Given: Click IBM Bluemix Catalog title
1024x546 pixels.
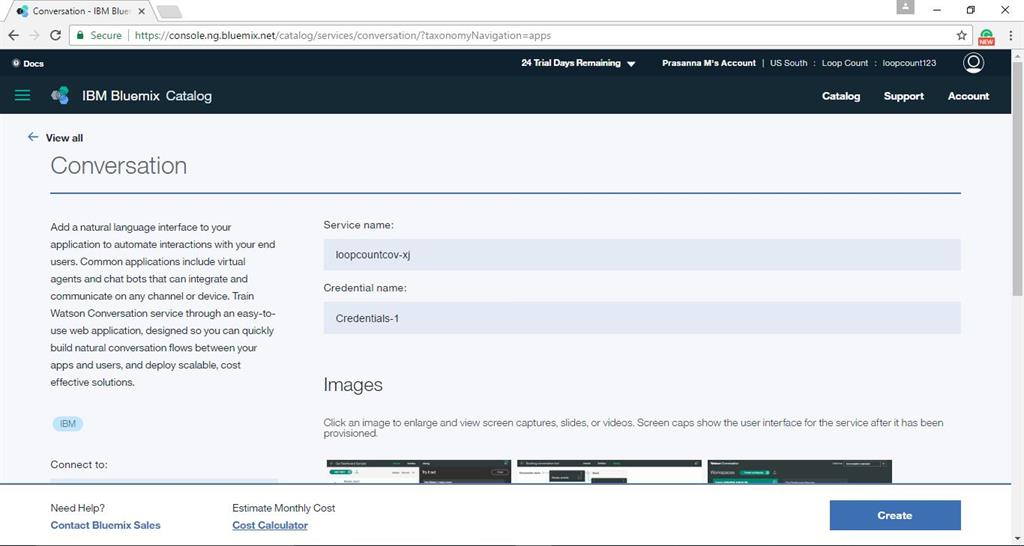Looking at the screenshot, I should point(147,96).
